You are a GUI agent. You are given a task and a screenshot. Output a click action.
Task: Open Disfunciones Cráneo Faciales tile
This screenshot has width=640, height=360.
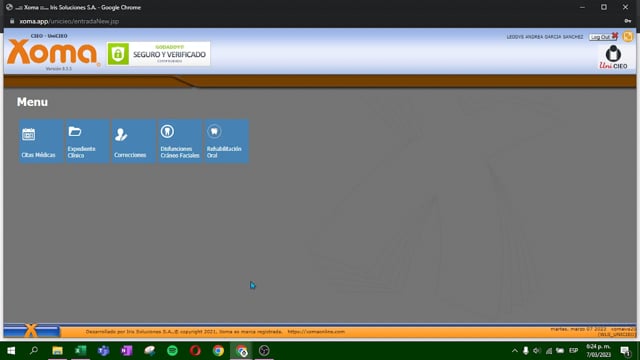click(x=180, y=141)
